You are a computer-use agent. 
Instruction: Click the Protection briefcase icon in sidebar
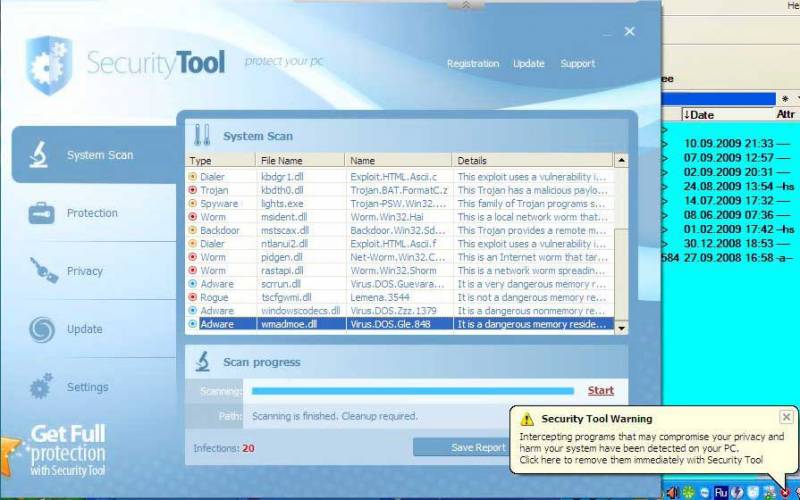(40, 213)
